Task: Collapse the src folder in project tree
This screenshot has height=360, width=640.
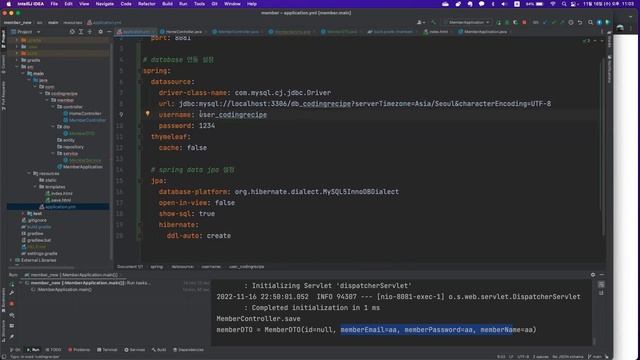Action: pyautogui.click(x=17, y=67)
